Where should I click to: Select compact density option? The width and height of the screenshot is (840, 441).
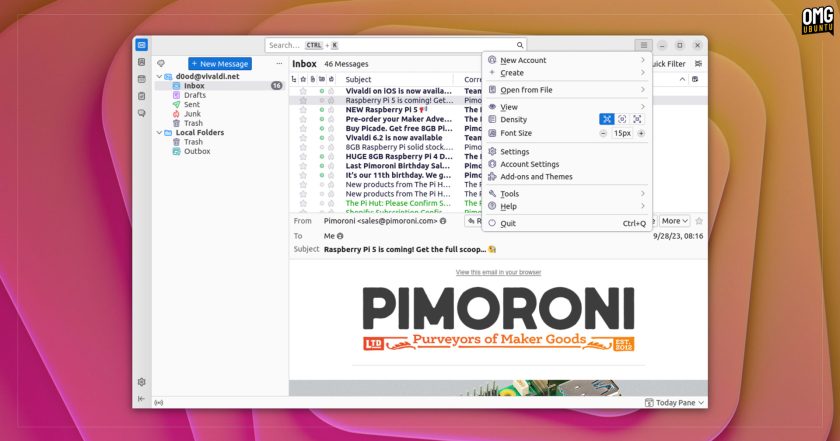tap(606, 119)
